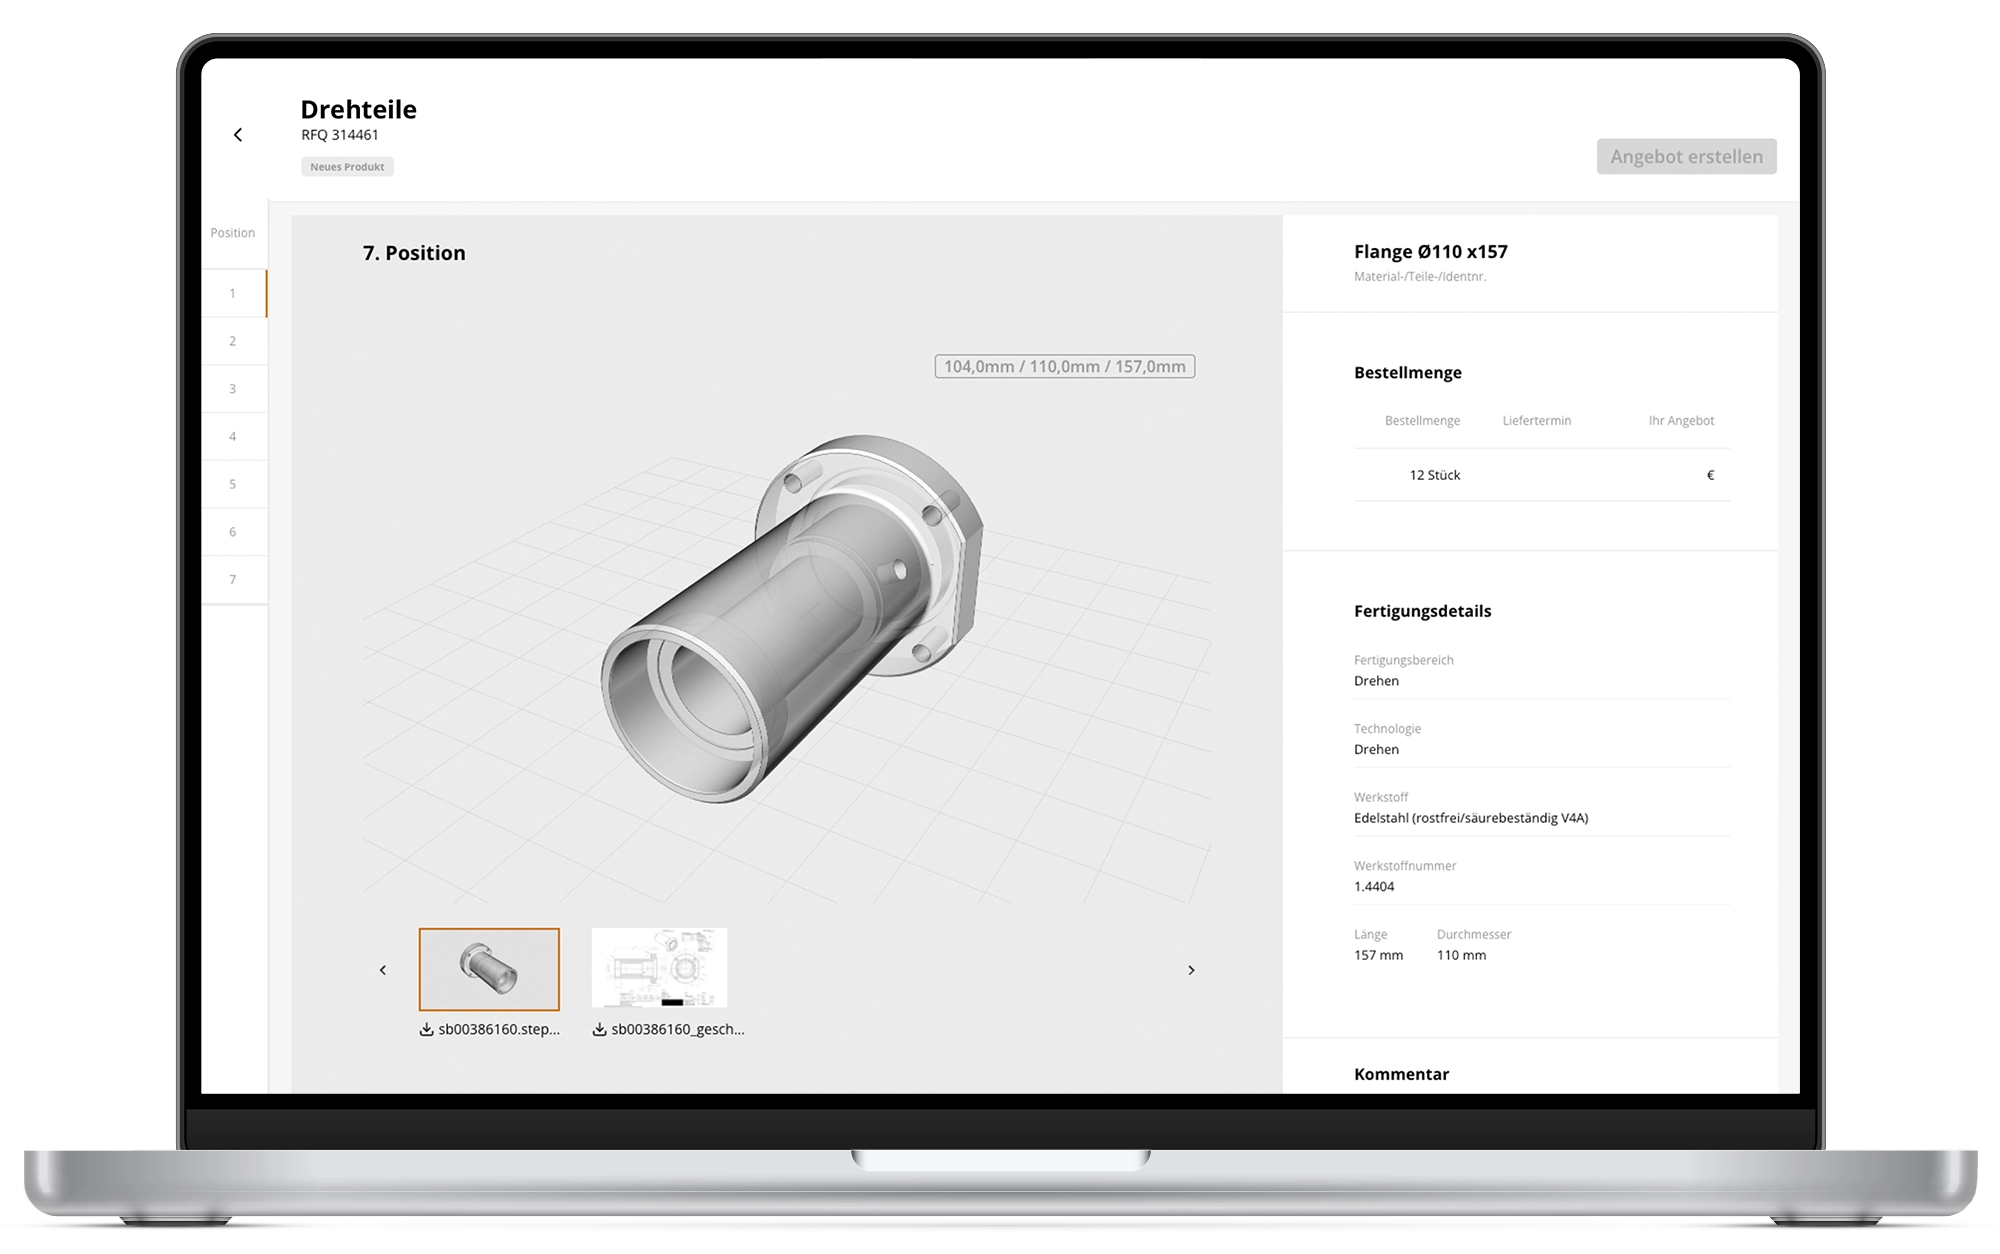The width and height of the screenshot is (2000, 1254).
Task: Switch to position 4 tab
Action: tap(233, 437)
